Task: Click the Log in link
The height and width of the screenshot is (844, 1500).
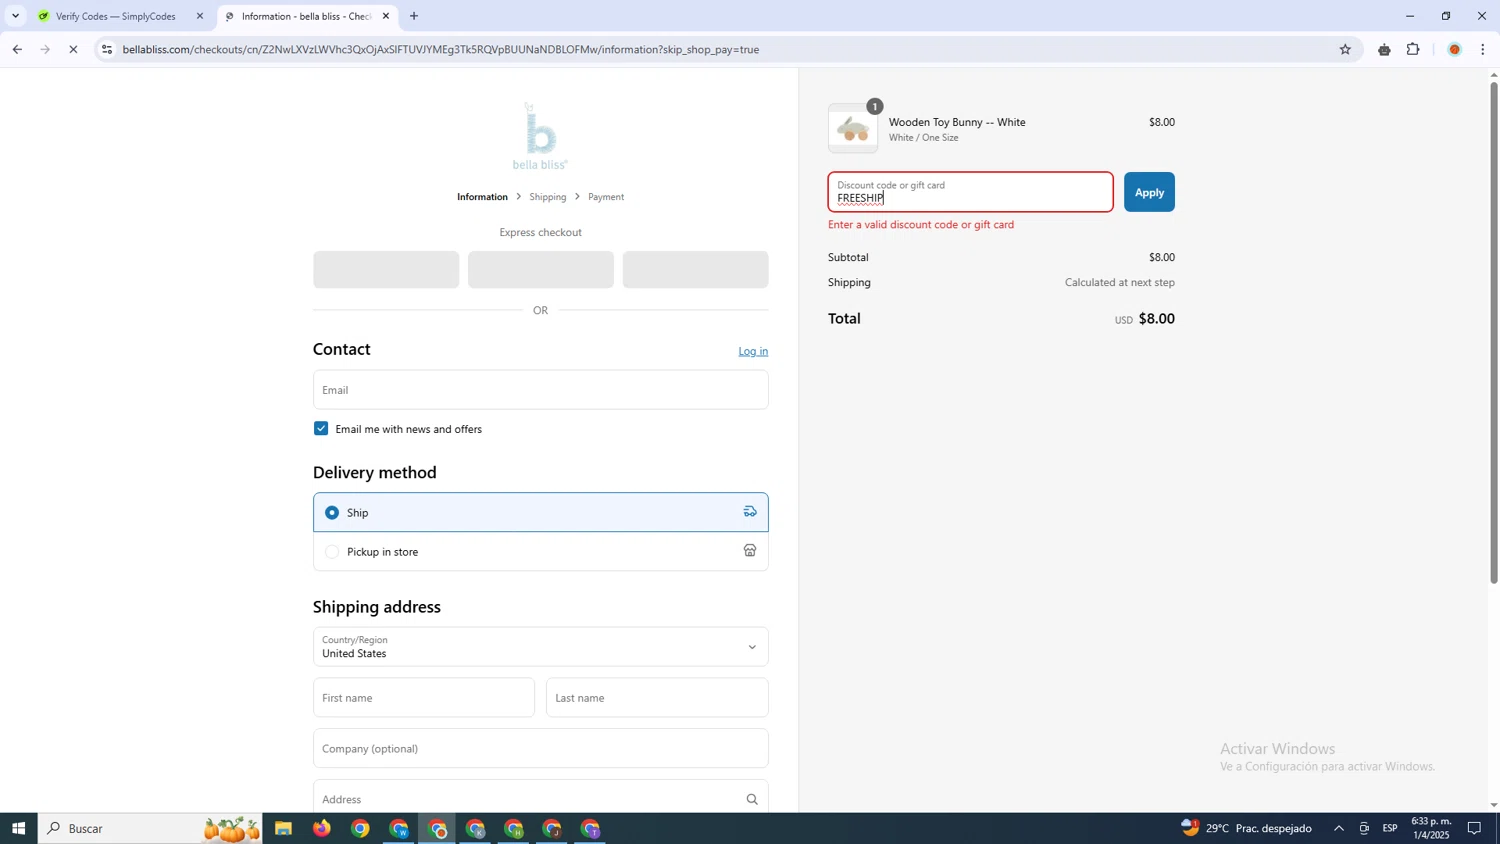Action: tap(753, 351)
